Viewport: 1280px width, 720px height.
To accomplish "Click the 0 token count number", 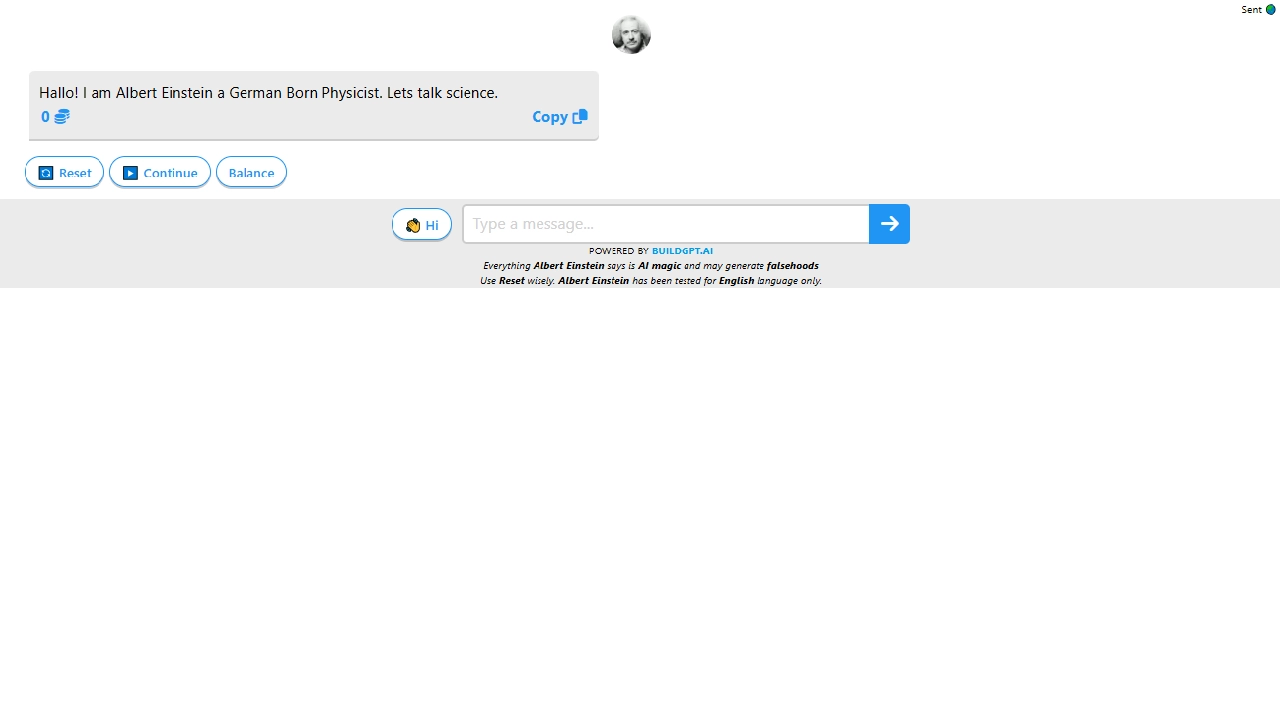I will 45,117.
